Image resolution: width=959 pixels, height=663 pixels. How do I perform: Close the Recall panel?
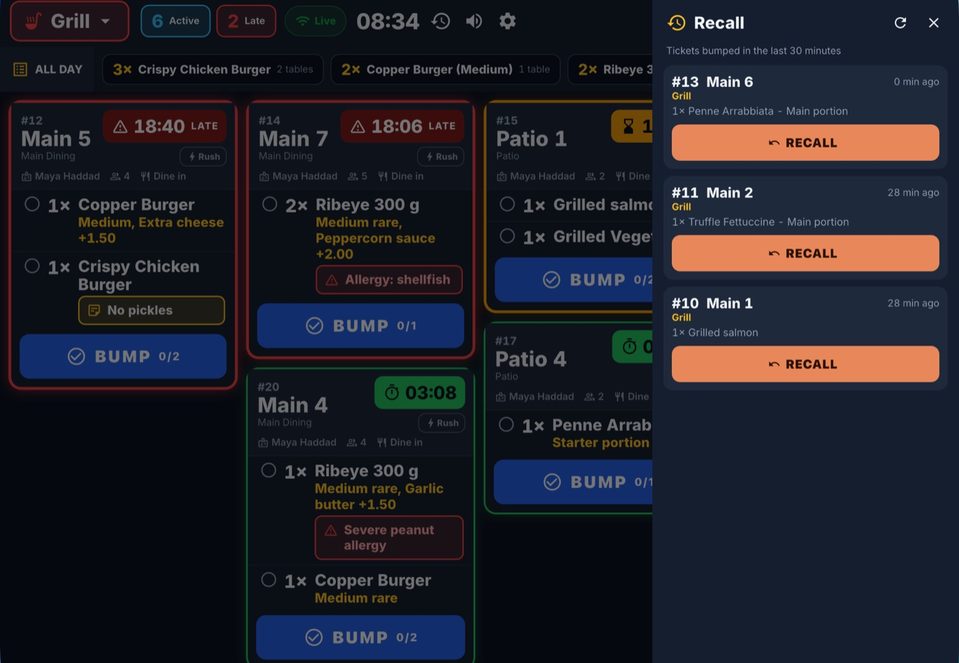click(933, 23)
